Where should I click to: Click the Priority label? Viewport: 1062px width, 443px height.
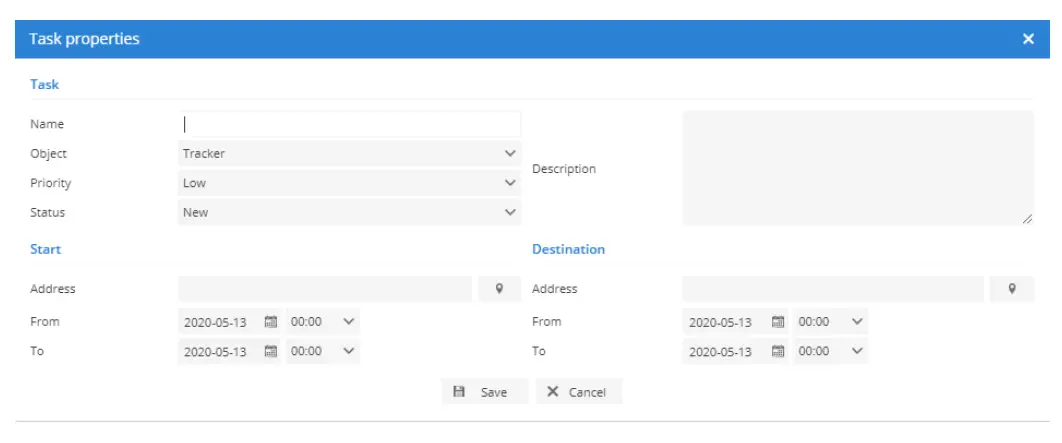50,183
